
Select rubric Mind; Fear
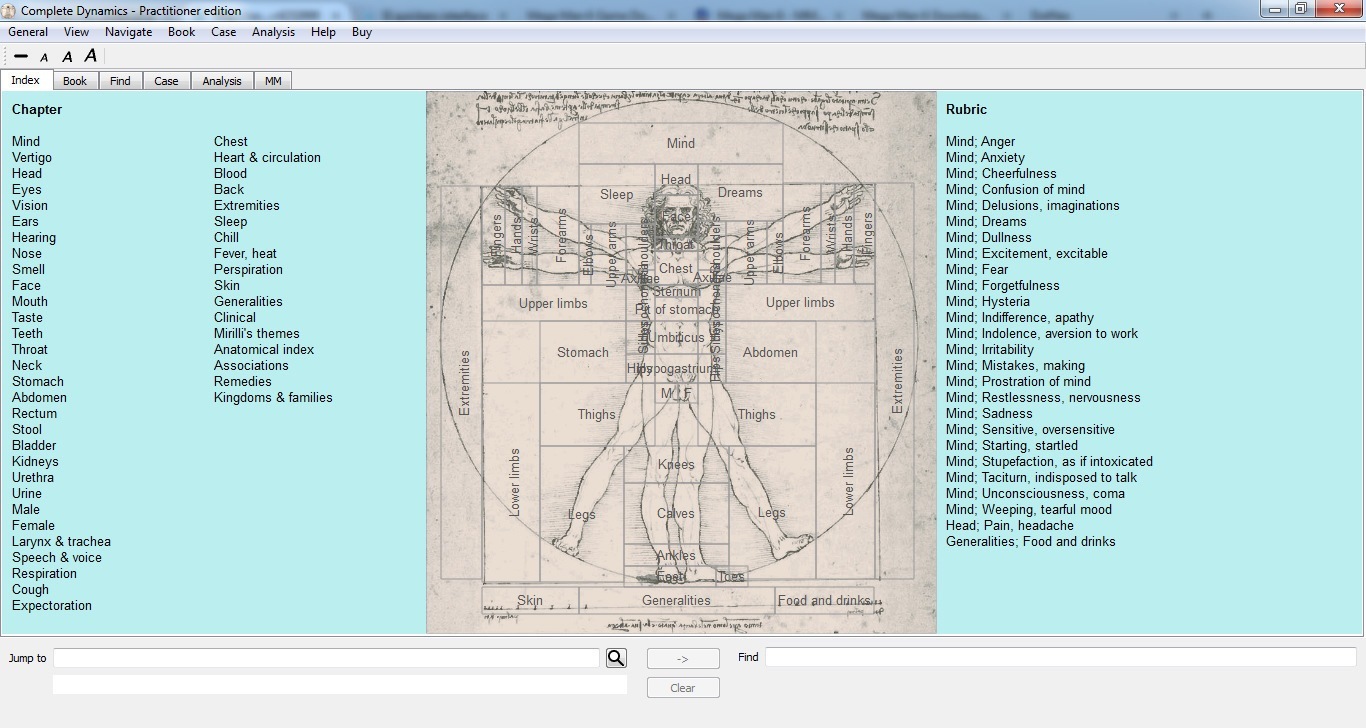[x=977, y=269]
